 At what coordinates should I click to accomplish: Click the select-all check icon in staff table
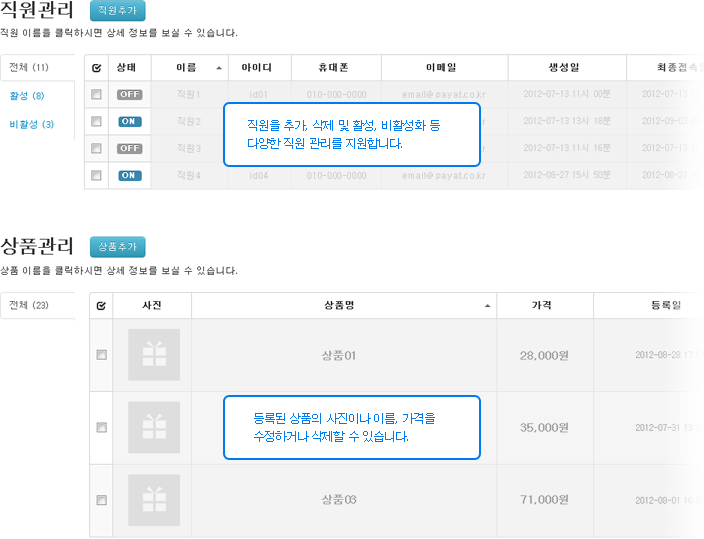pos(97,68)
